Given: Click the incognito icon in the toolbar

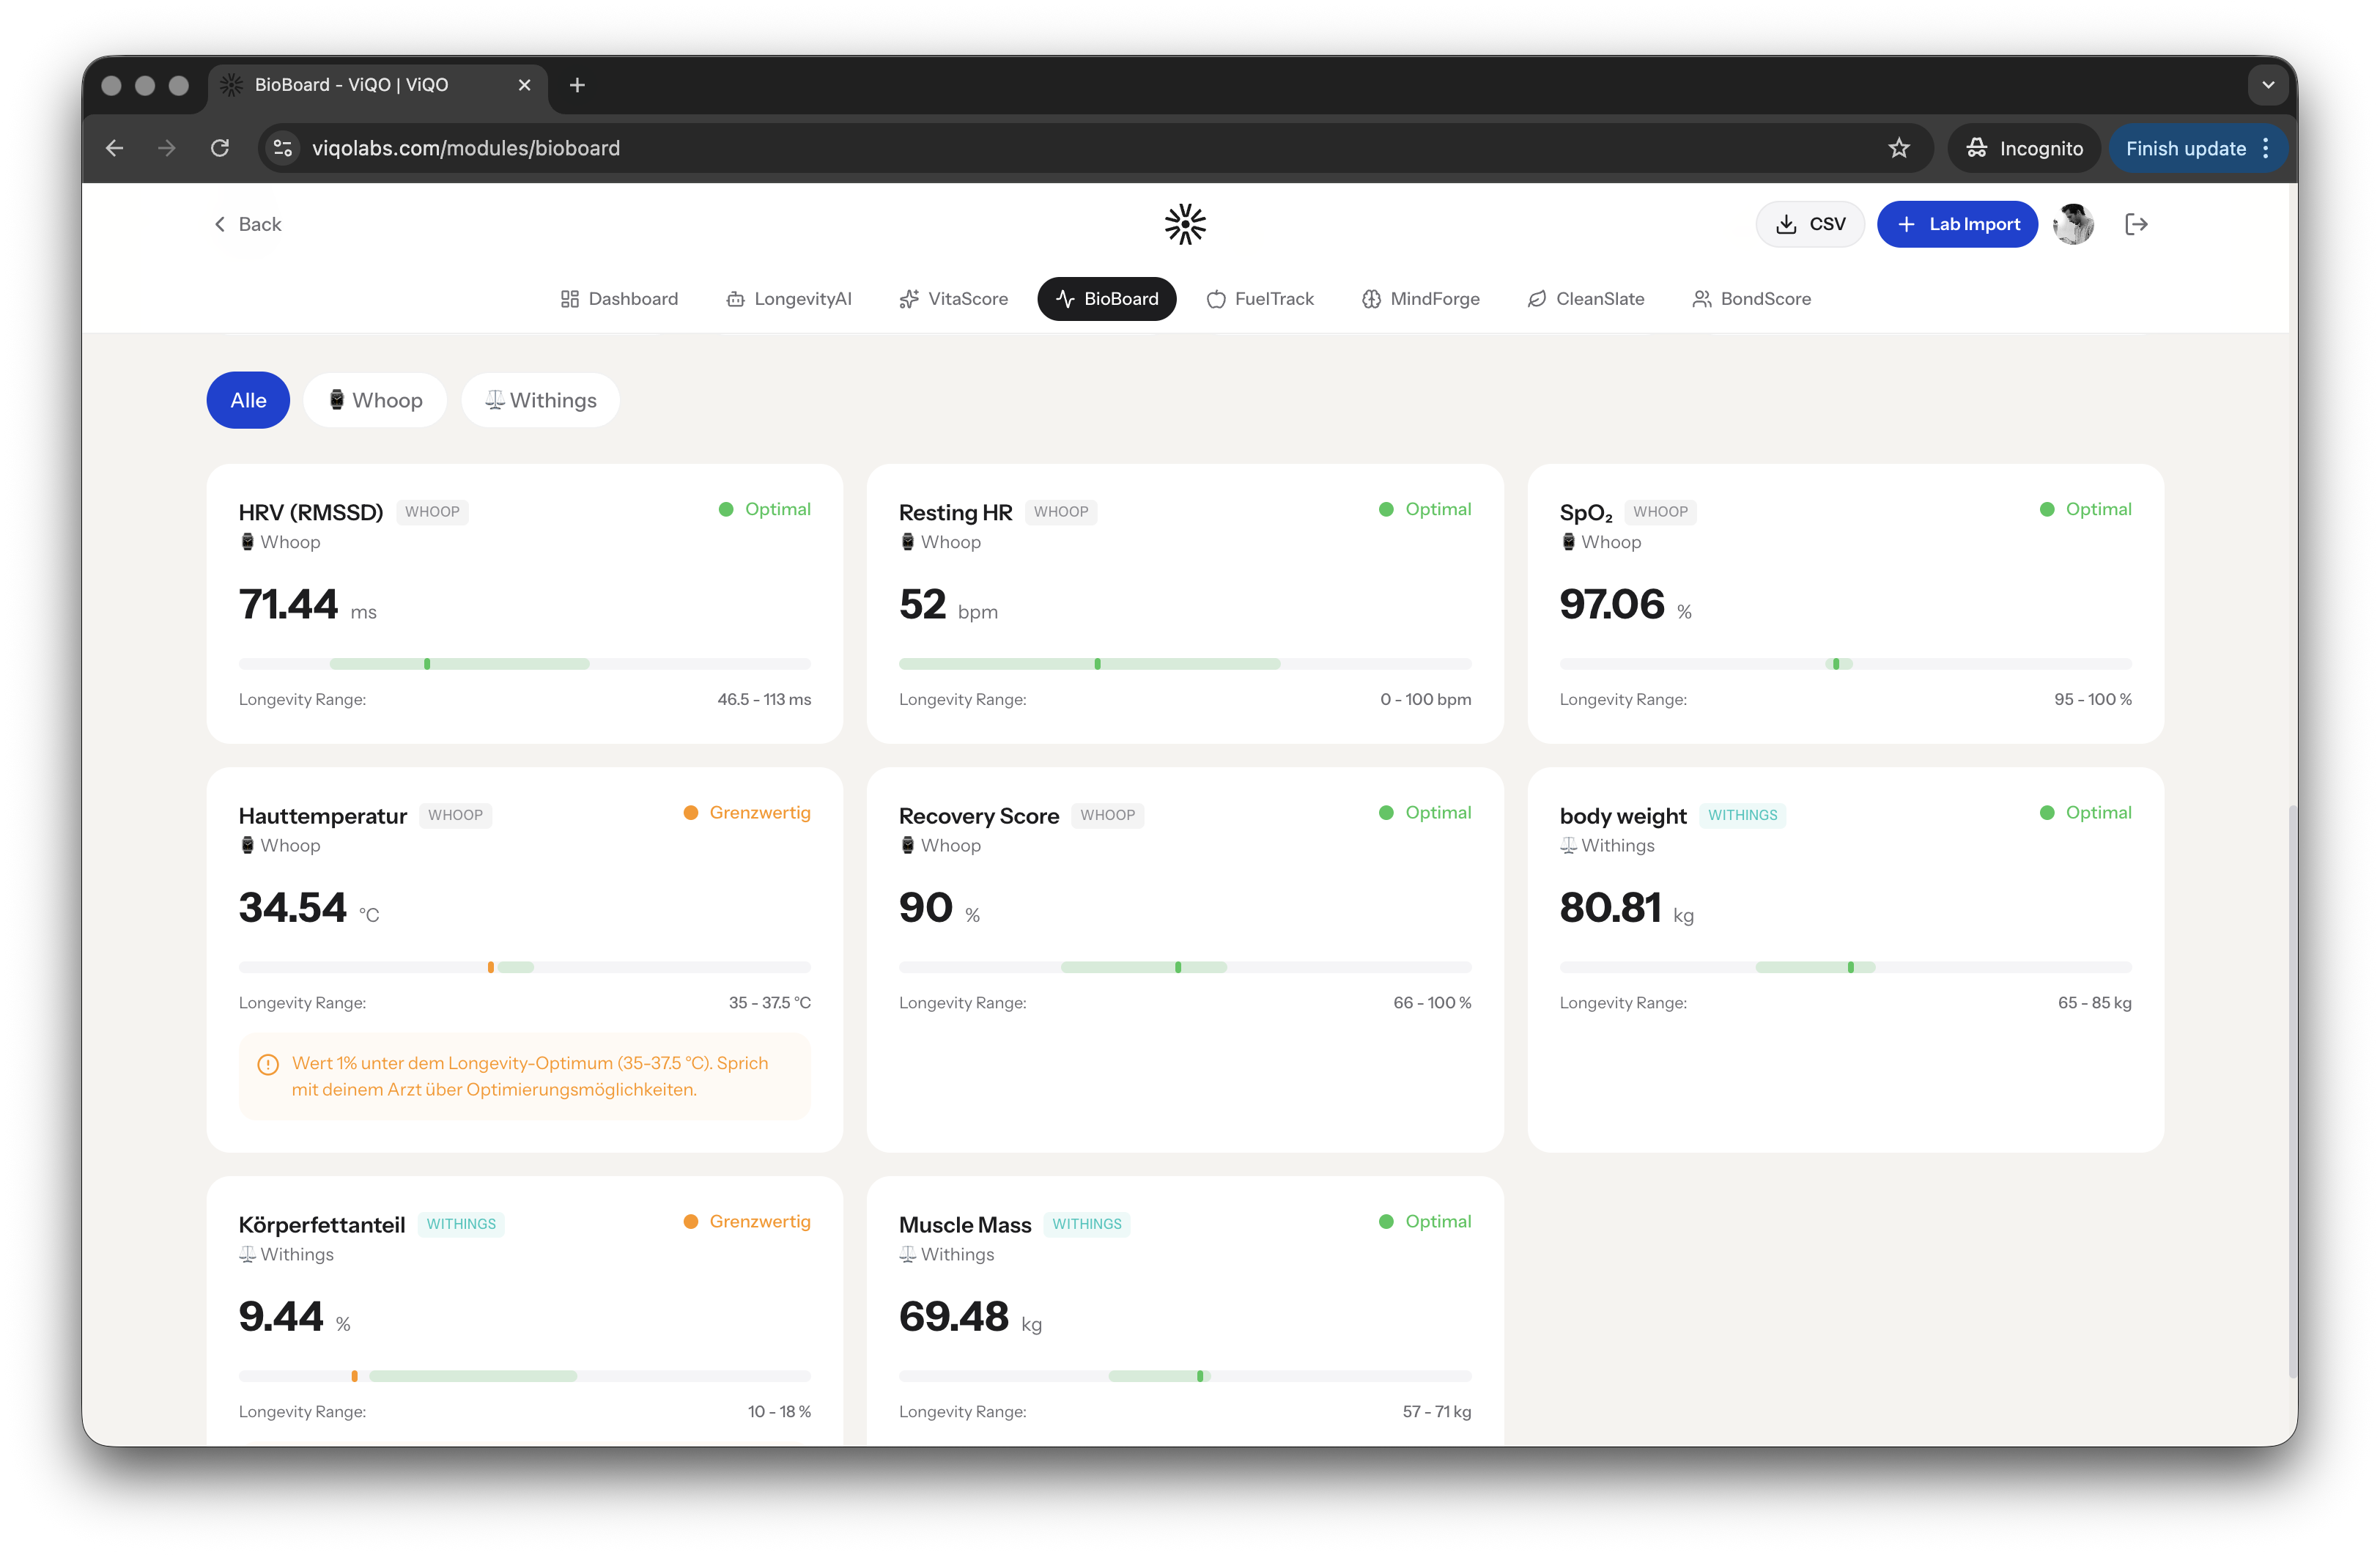Looking at the screenshot, I should point(1977,148).
